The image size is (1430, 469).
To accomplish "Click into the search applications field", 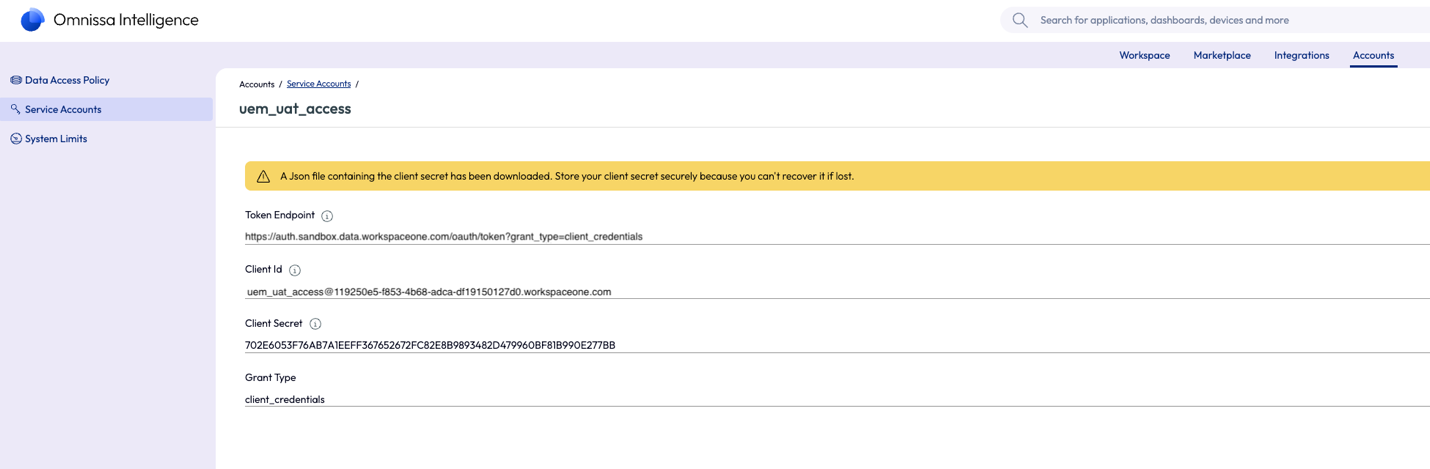I will [x=1200, y=20].
